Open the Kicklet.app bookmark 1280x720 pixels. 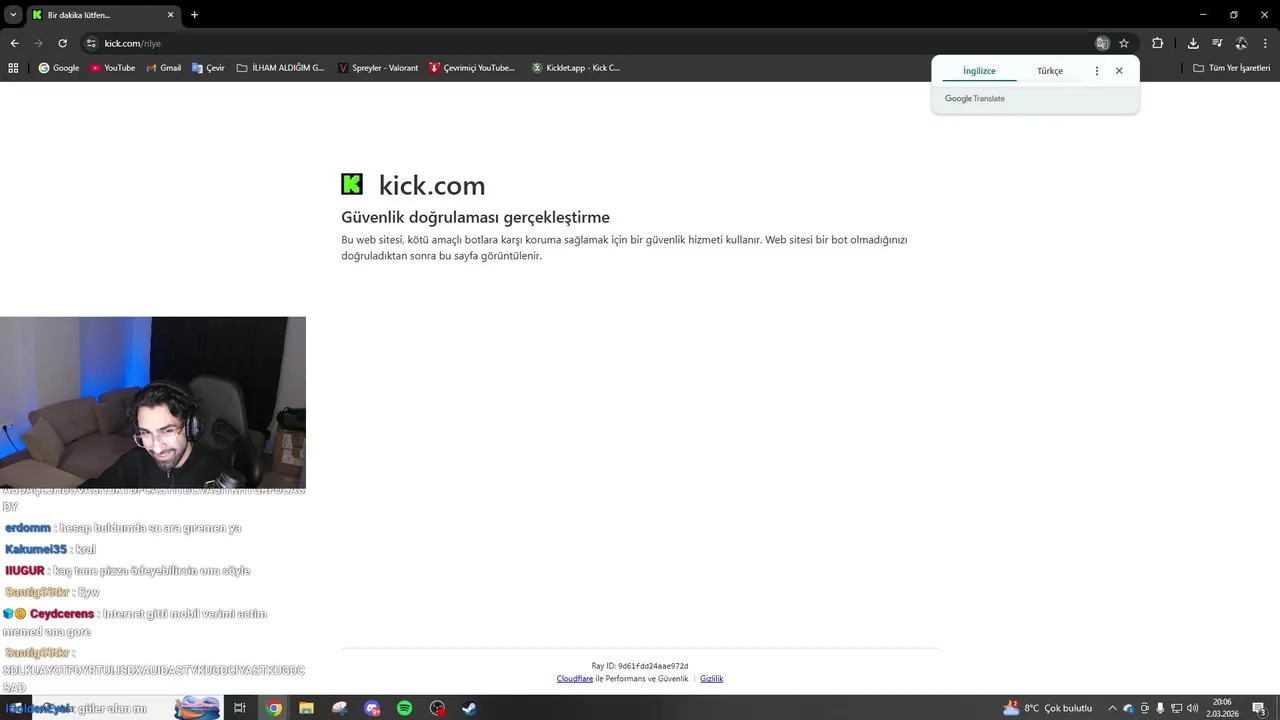tap(576, 68)
